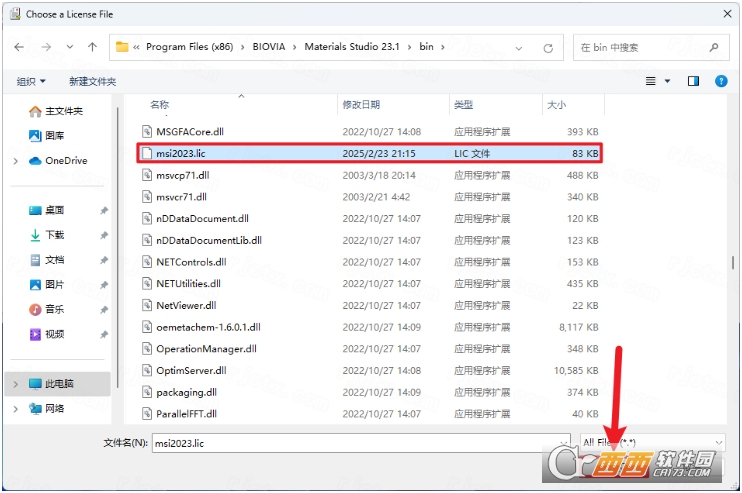
Task: Click the NETControls.dll file icon
Action: (147, 262)
